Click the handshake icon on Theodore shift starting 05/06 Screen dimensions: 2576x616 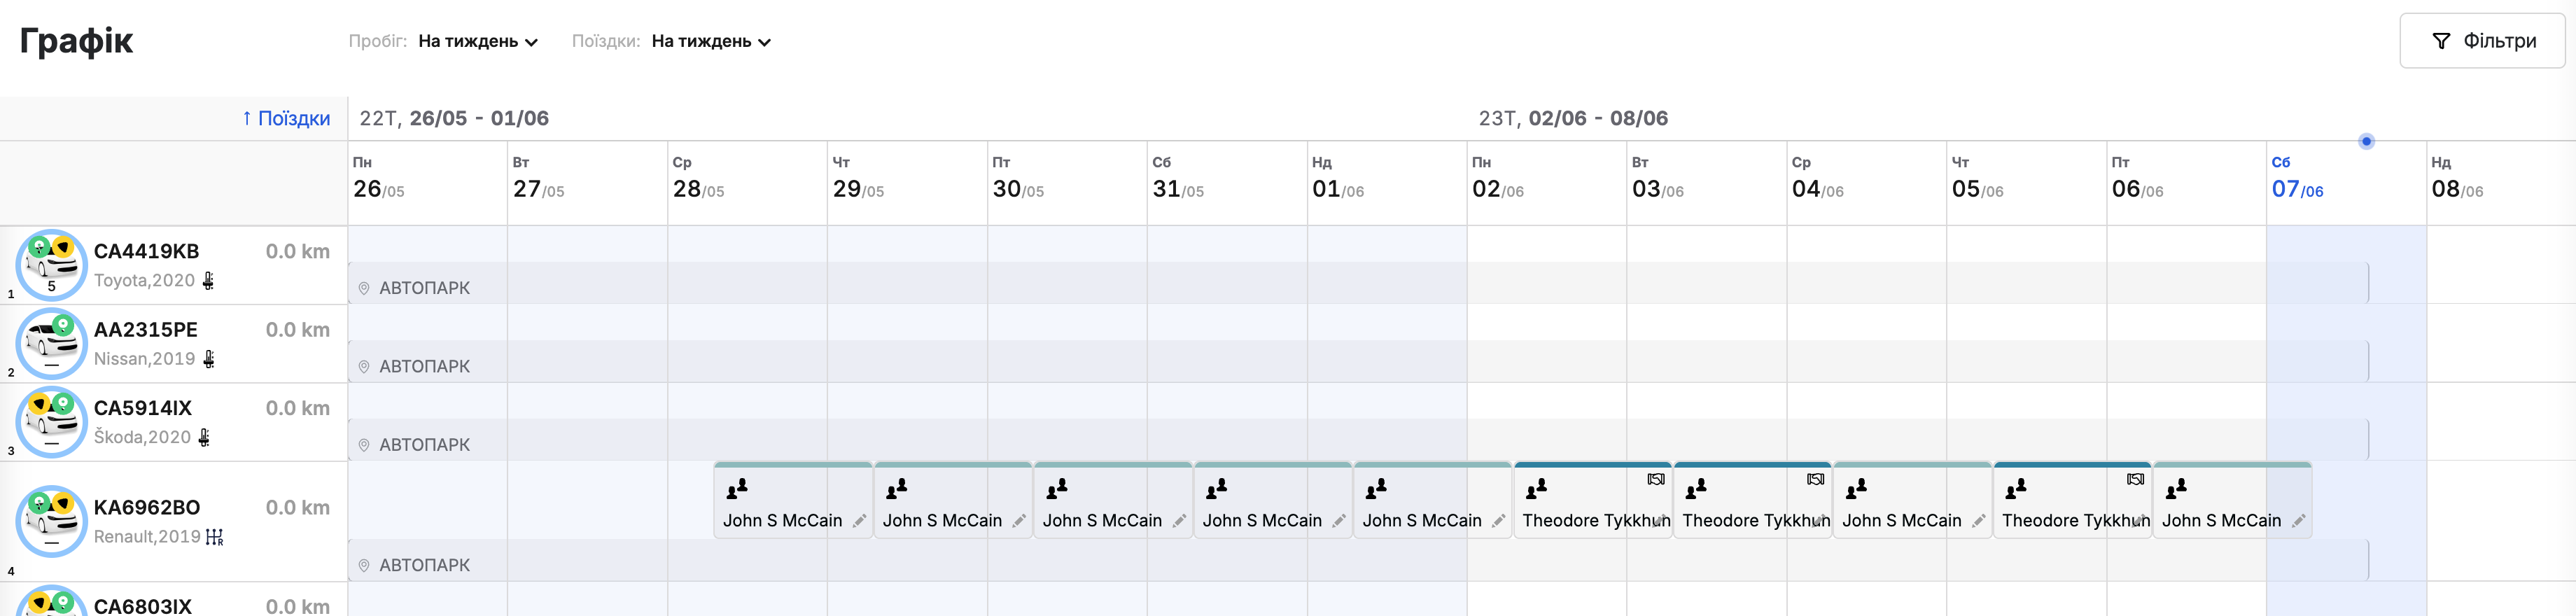click(2135, 479)
